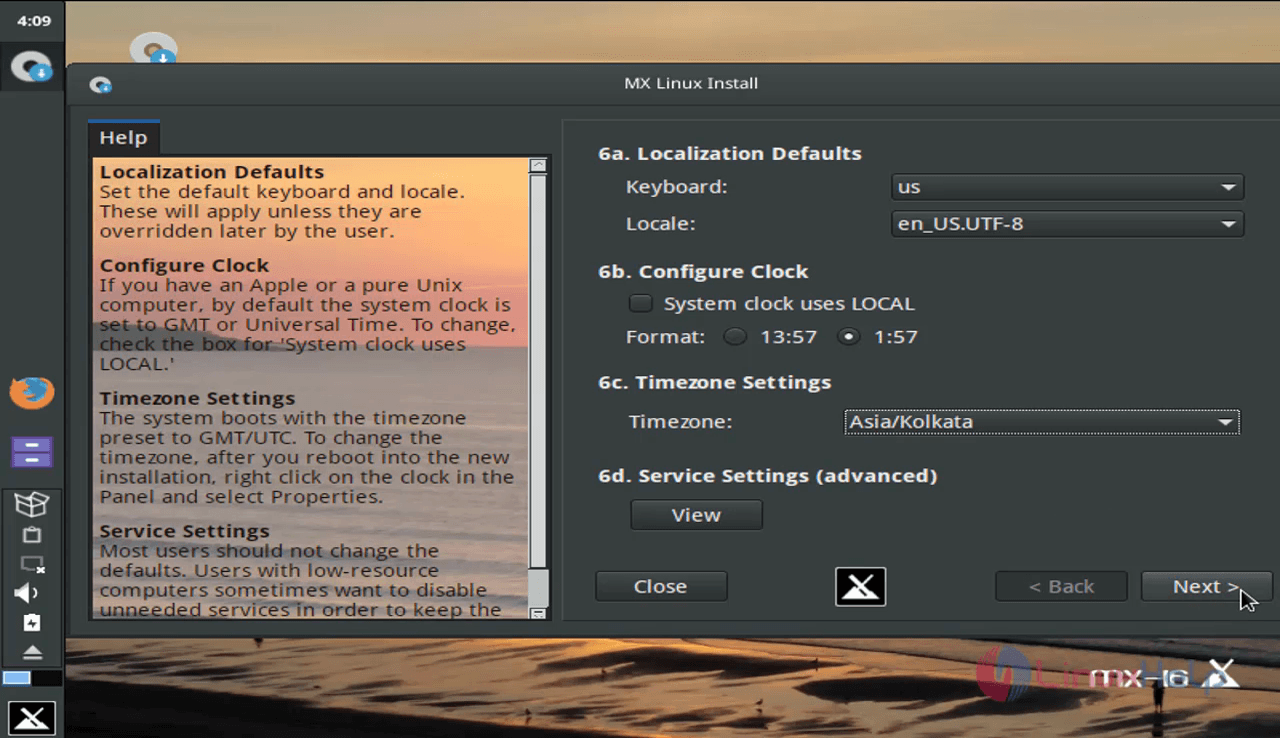Click the MX logo at the installer bottom
Screen dimensions: 1280x738
(861, 587)
